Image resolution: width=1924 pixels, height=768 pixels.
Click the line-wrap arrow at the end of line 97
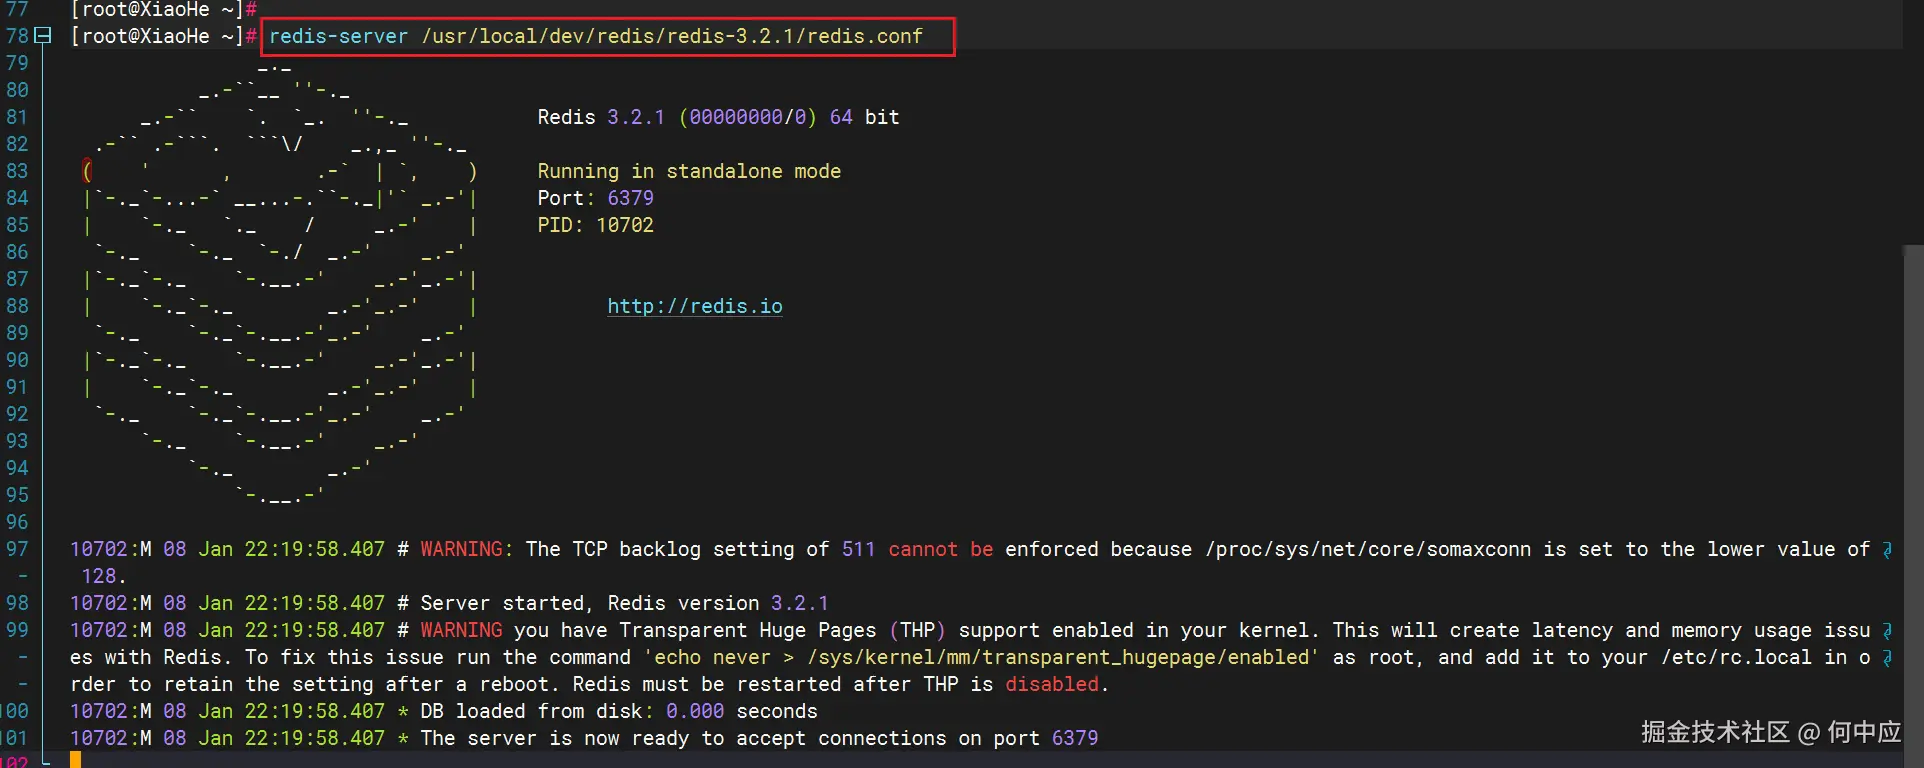pyautogui.click(x=1887, y=550)
